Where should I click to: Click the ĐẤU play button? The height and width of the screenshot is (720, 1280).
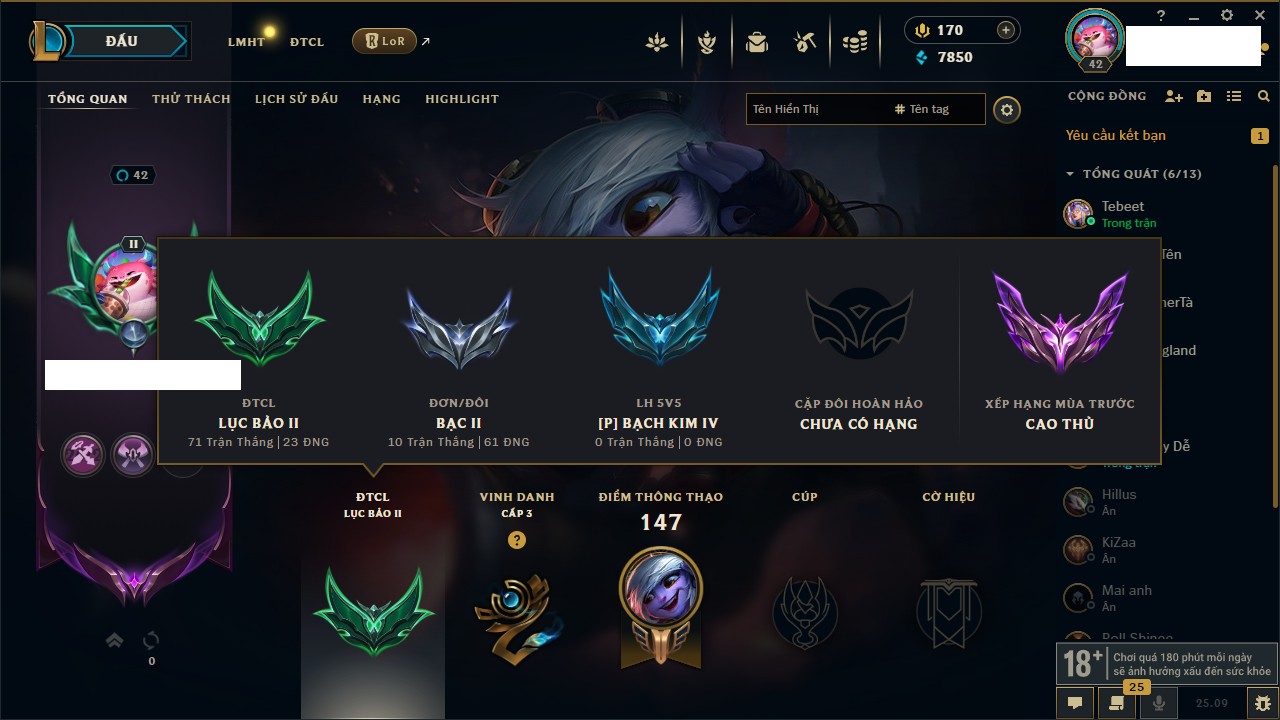click(x=122, y=41)
